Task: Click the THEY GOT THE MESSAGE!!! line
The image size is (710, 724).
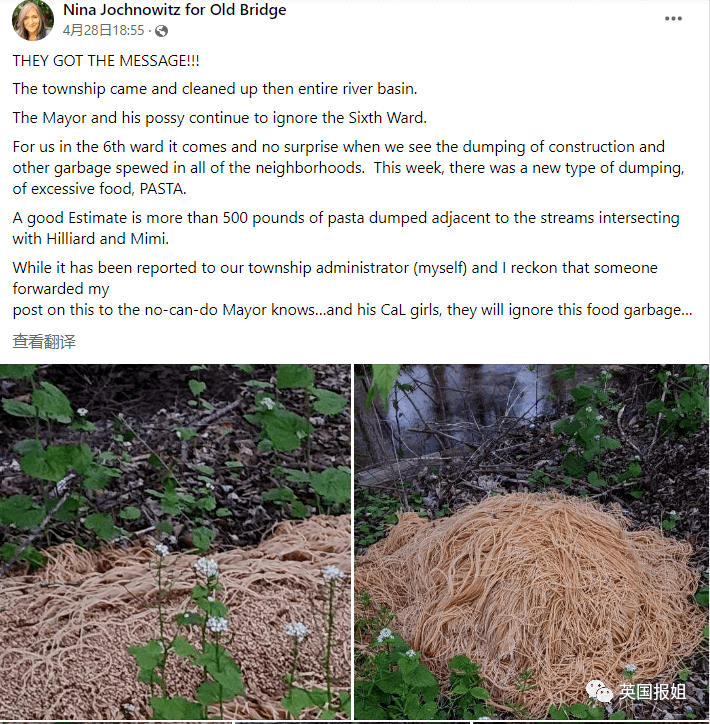Action: coord(106,60)
